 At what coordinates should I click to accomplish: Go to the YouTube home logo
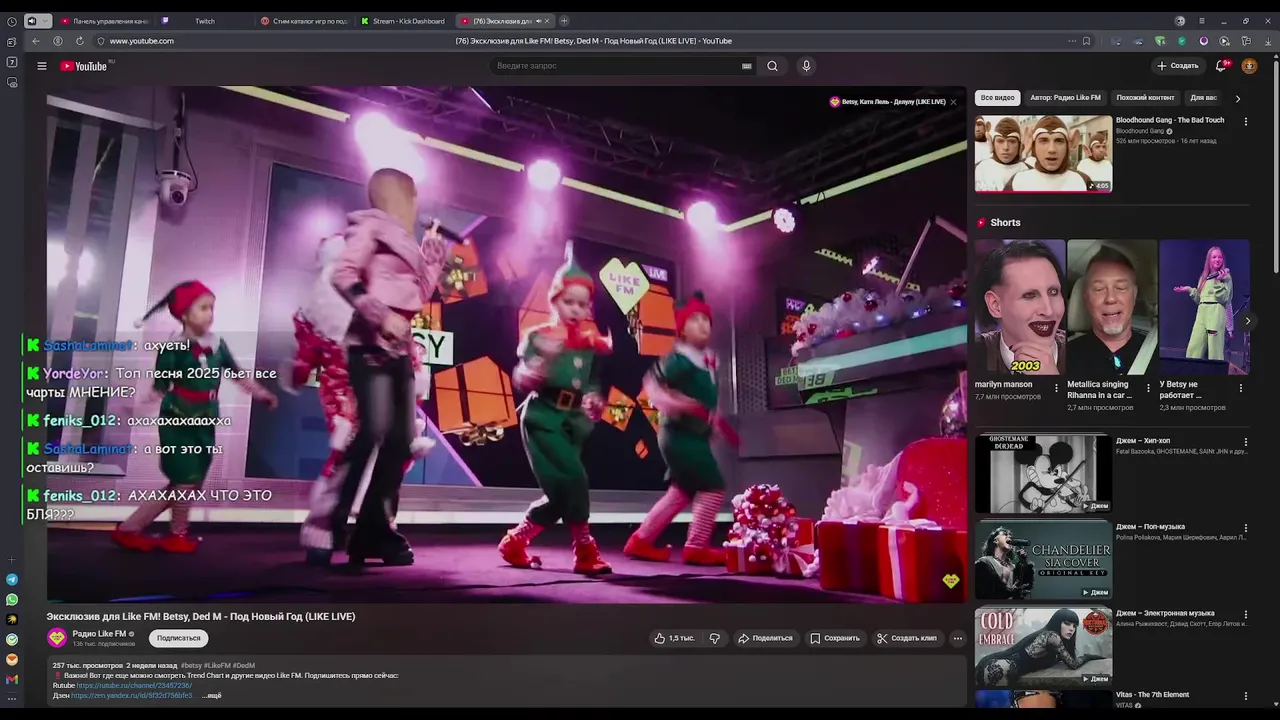point(85,66)
